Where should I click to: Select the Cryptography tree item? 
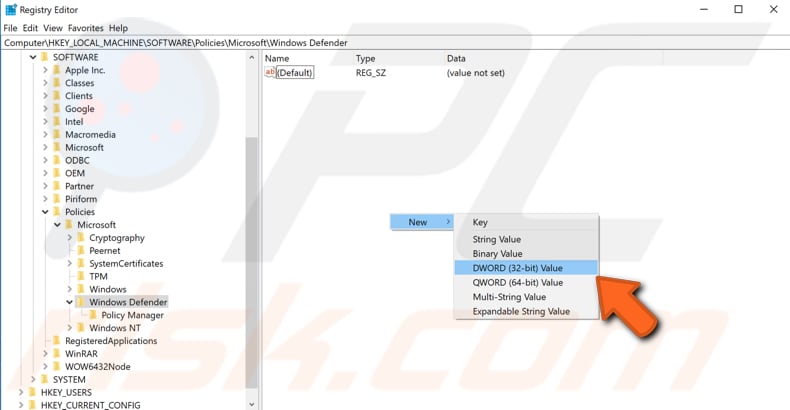pyautogui.click(x=117, y=238)
